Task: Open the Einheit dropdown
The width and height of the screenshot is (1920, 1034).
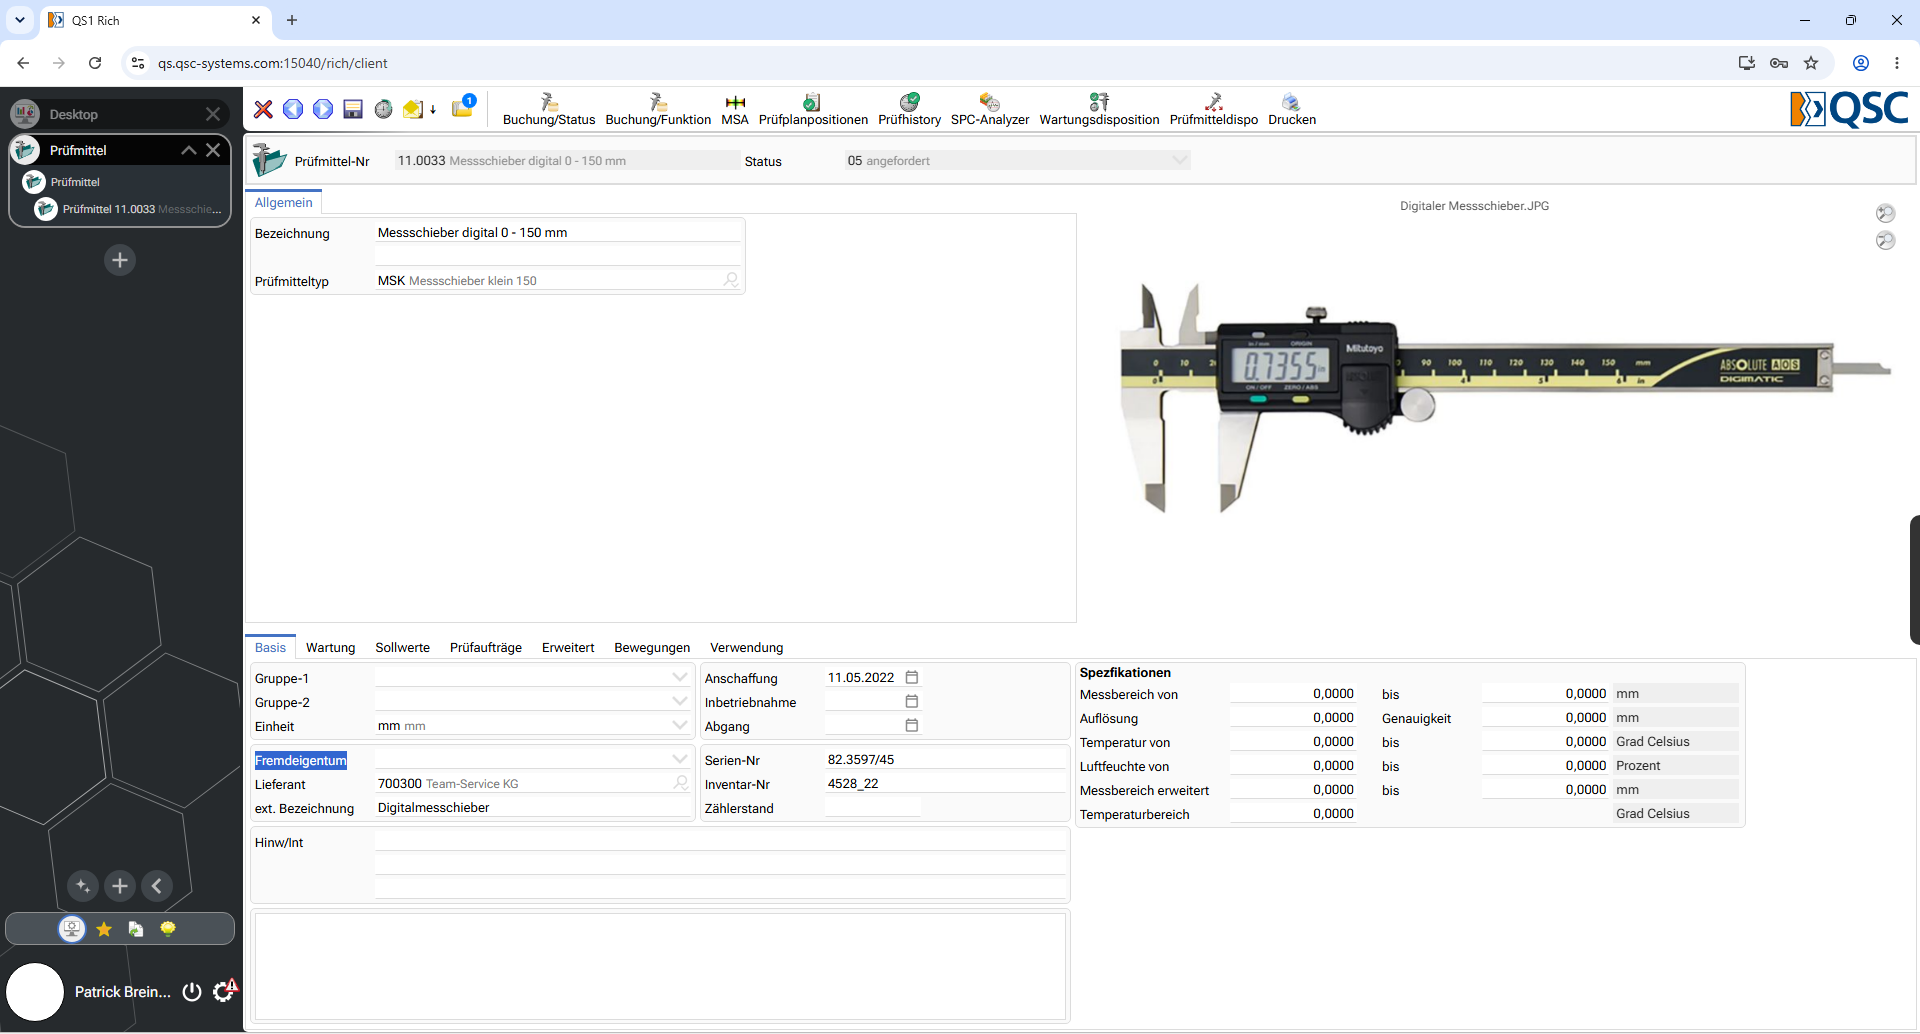Action: (680, 725)
